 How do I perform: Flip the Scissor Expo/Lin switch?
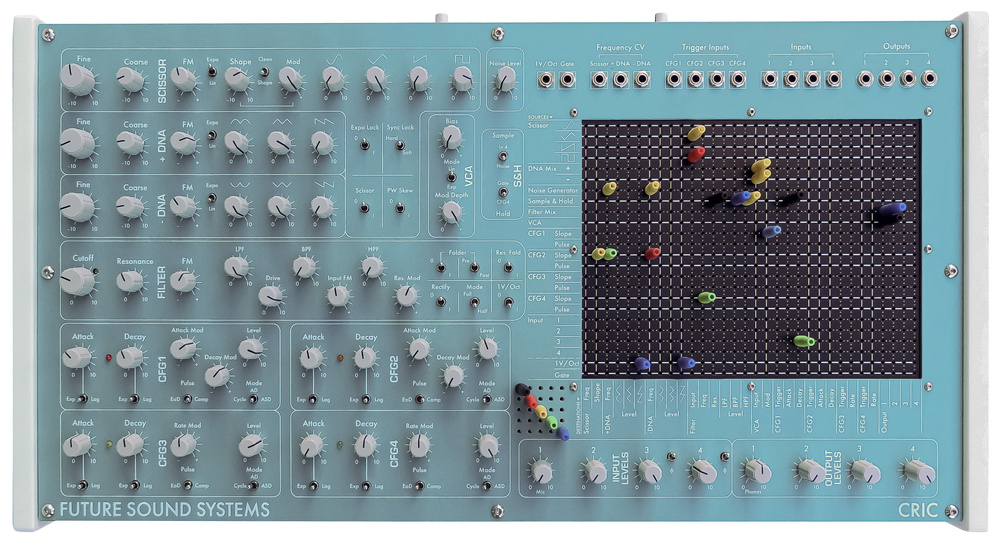click(x=212, y=71)
